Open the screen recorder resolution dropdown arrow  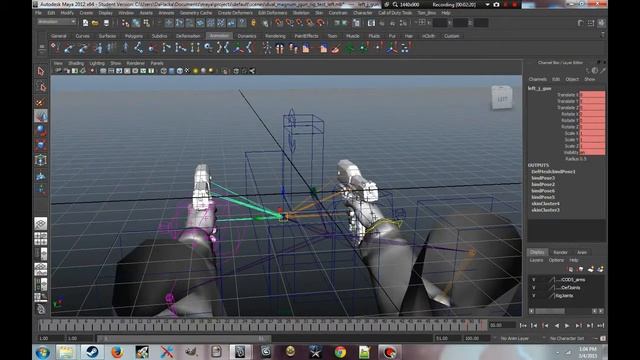(x=487, y=4)
